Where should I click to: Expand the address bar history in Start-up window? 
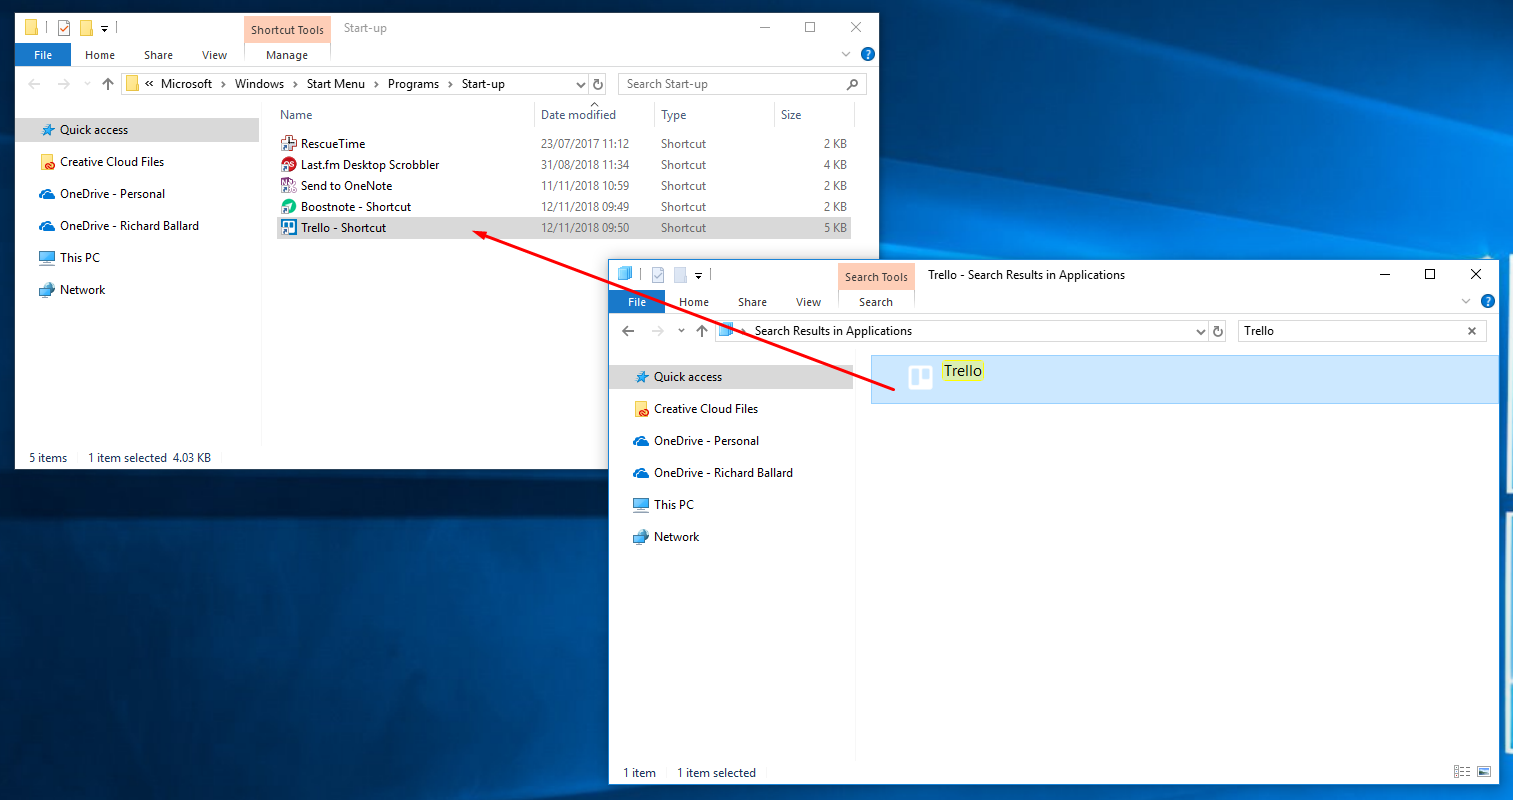coord(580,84)
